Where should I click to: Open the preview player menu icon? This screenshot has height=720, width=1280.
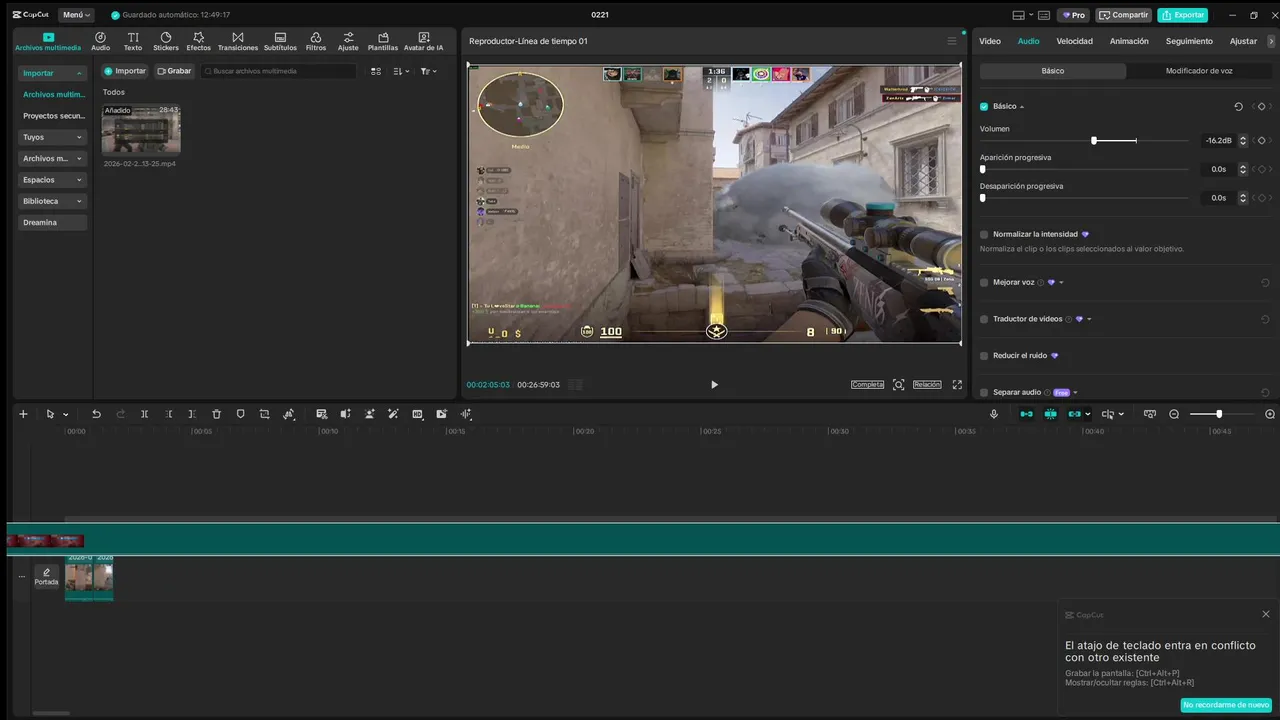pos(952,41)
